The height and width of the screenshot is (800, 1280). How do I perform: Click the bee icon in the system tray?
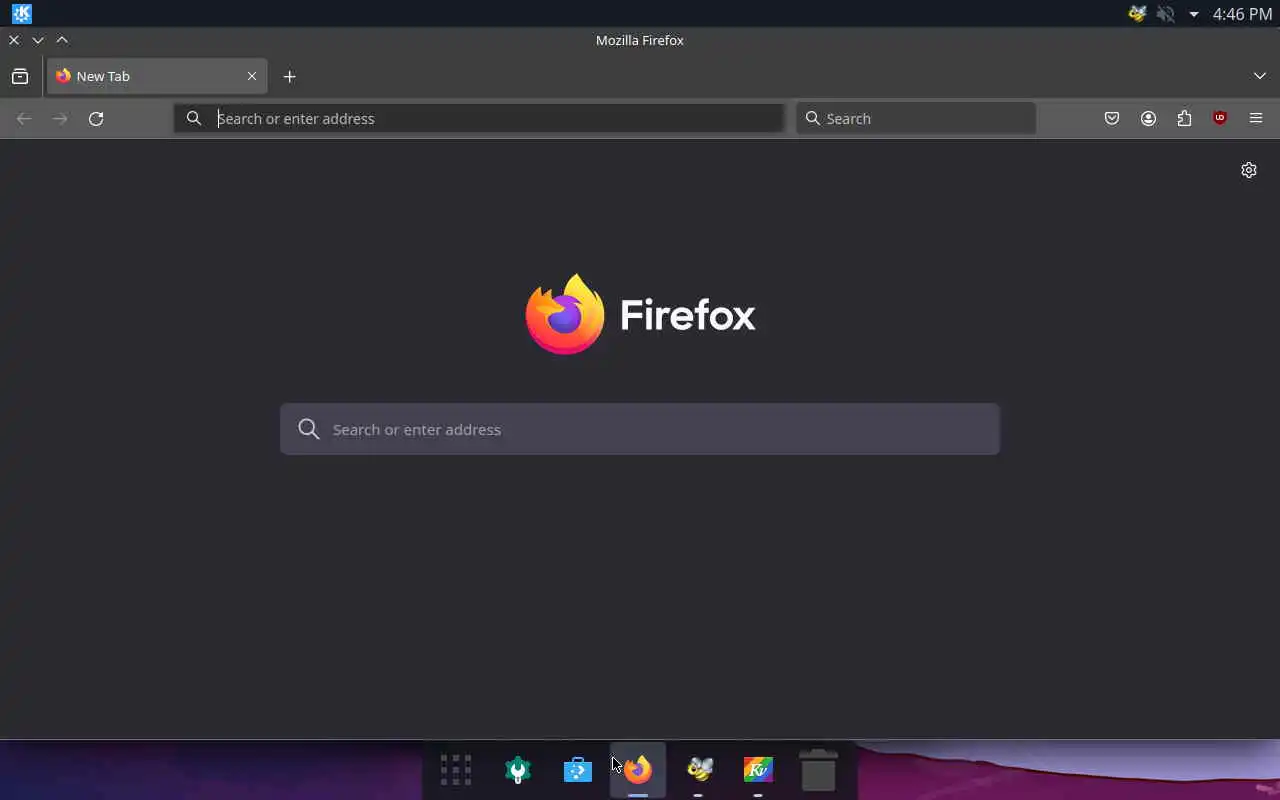tap(1137, 14)
